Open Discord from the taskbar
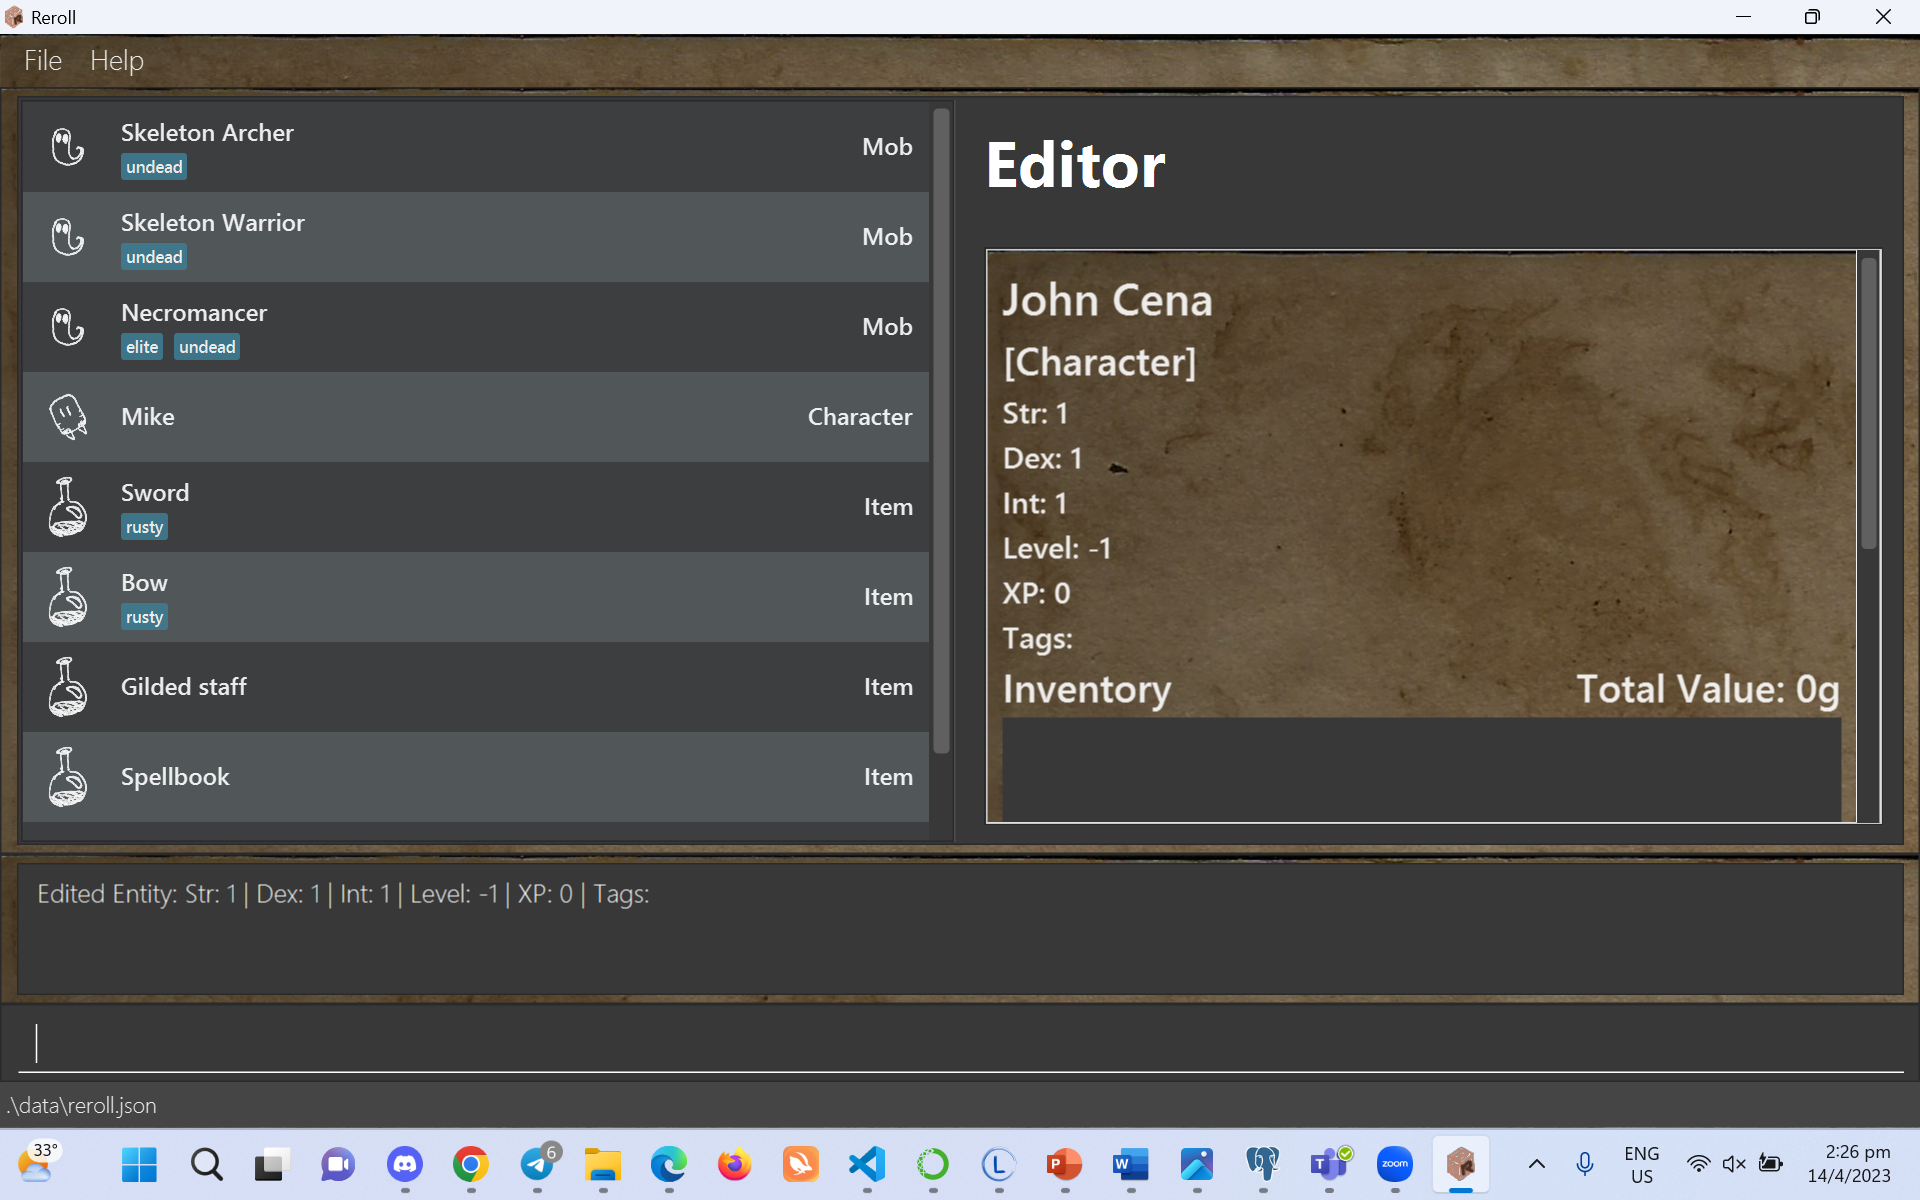The height and width of the screenshot is (1200, 1920). [x=404, y=1164]
